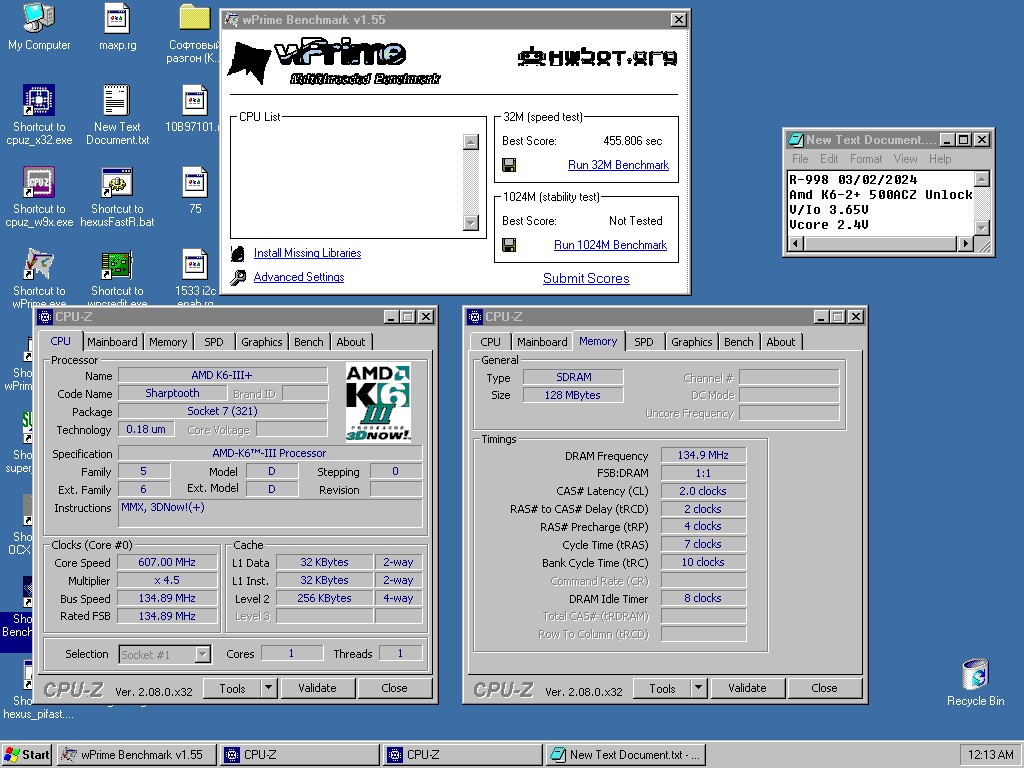Image resolution: width=1024 pixels, height=768 pixels.
Task: Open Help menu in New Text Document
Action: [x=940, y=159]
